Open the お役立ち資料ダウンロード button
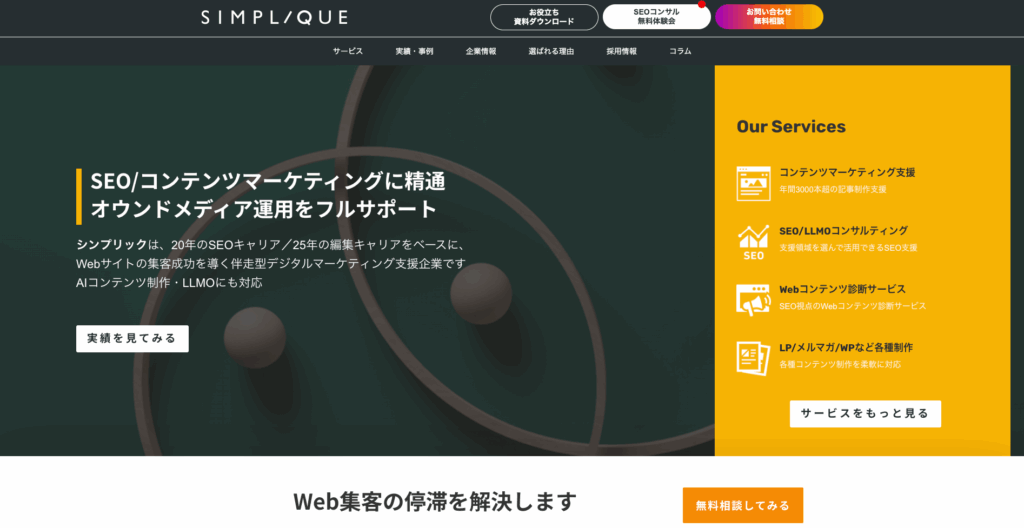This screenshot has width=1024, height=528. 544,17
